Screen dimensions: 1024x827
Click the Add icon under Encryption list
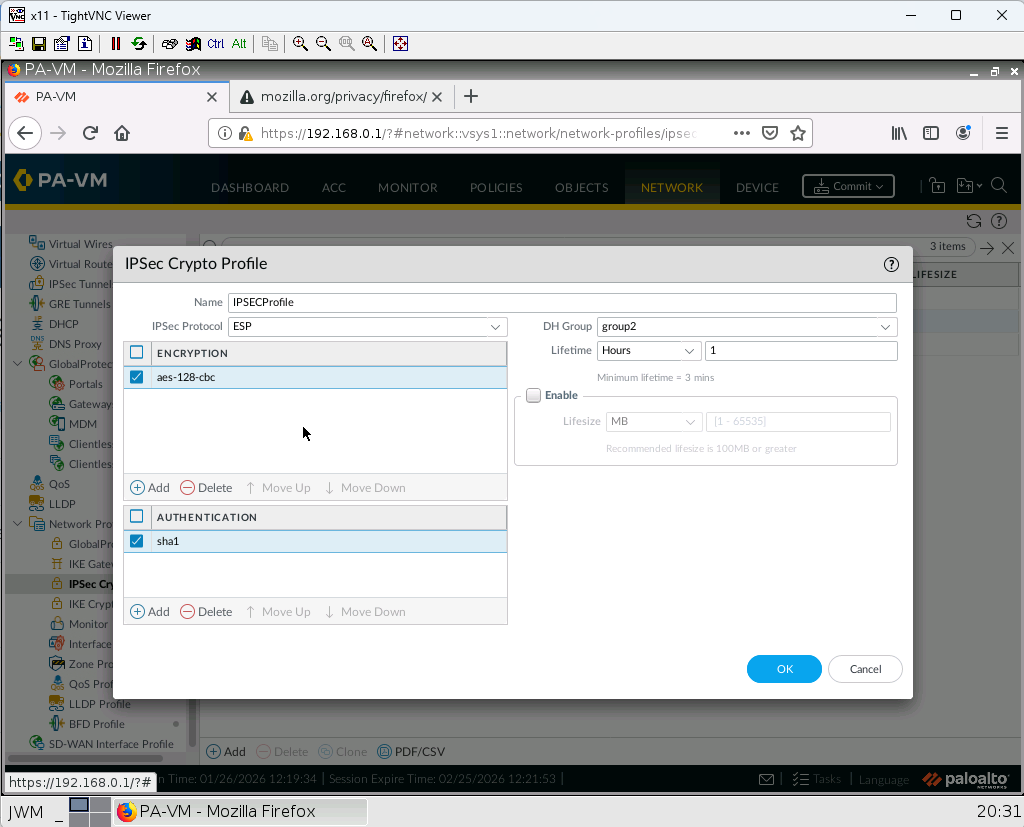point(138,488)
